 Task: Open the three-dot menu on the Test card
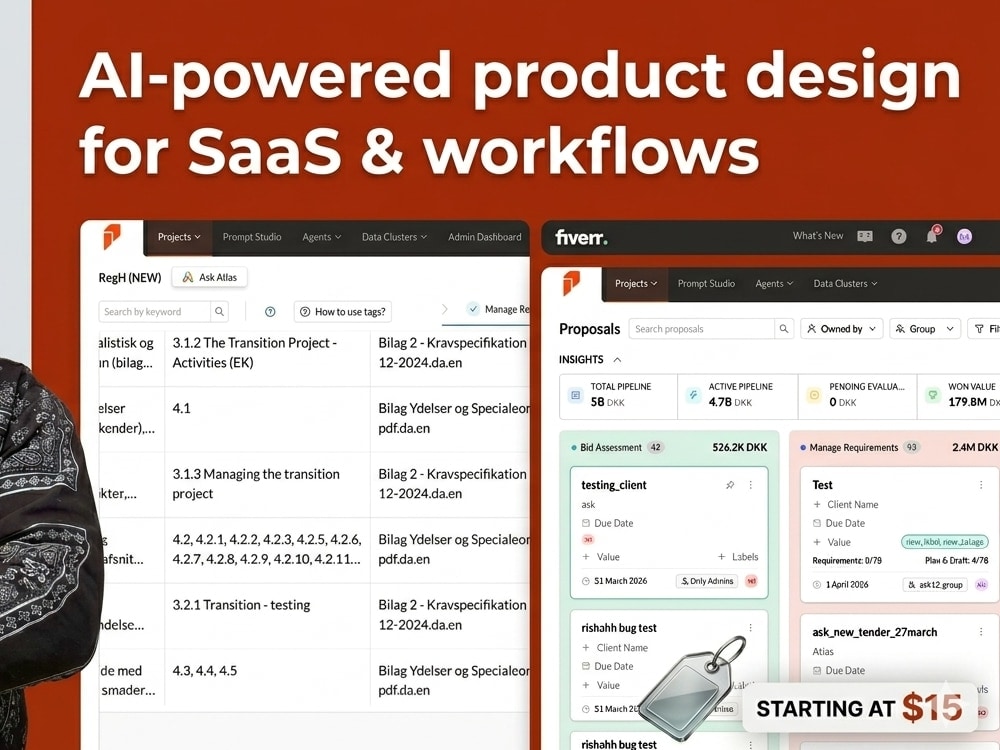[x=981, y=485]
